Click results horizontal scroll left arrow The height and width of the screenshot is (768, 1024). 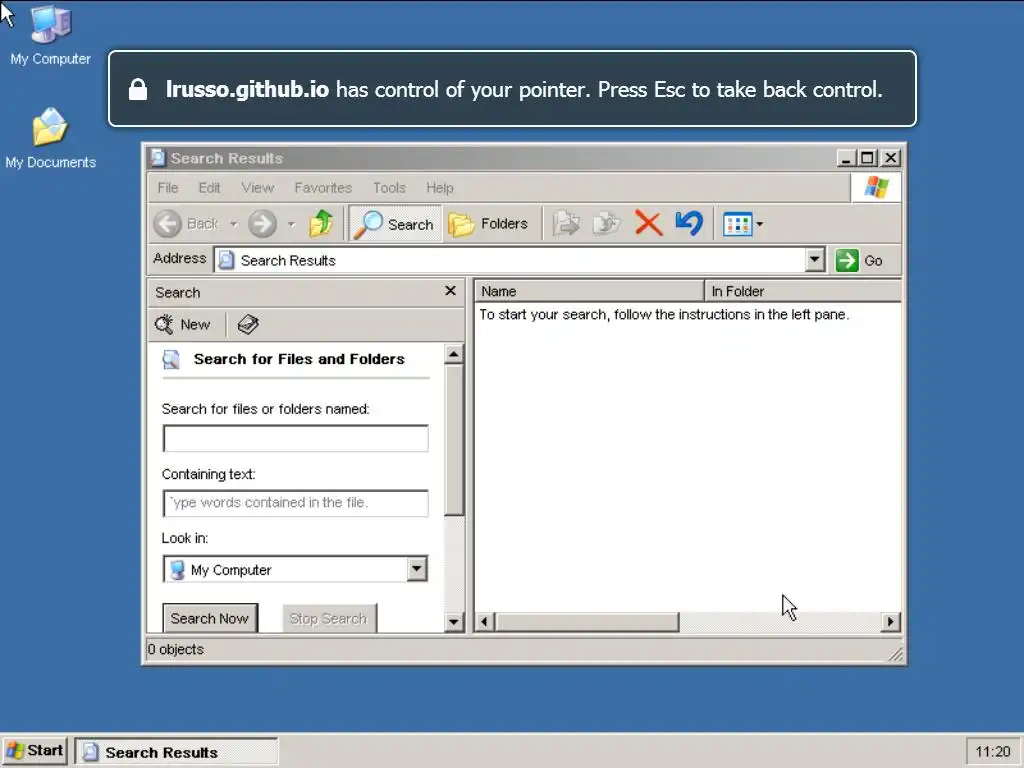pos(484,622)
